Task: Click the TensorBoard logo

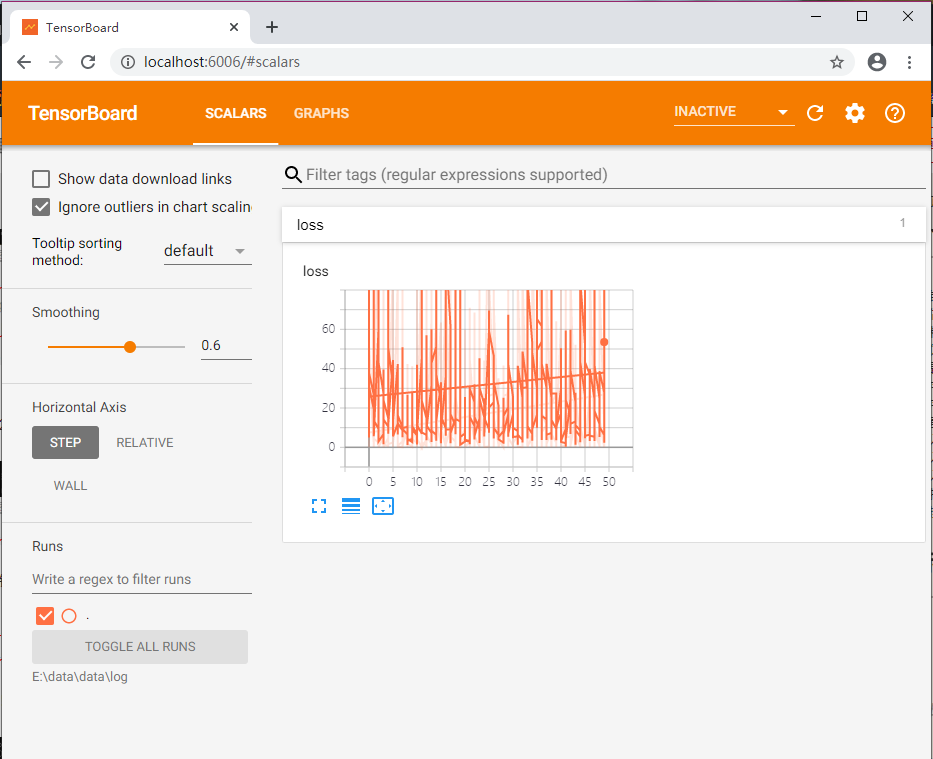Action: click(x=83, y=113)
